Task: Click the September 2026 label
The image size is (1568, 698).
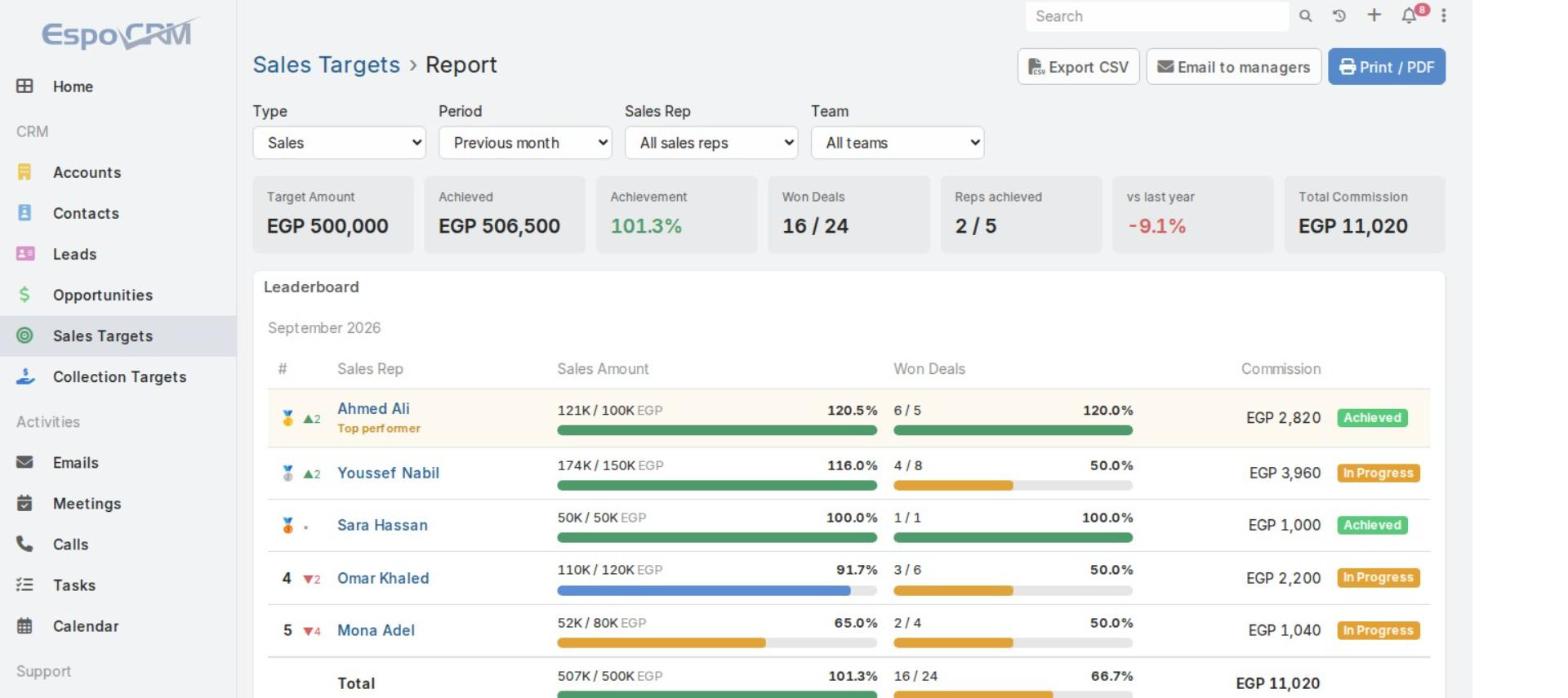Action: point(324,328)
